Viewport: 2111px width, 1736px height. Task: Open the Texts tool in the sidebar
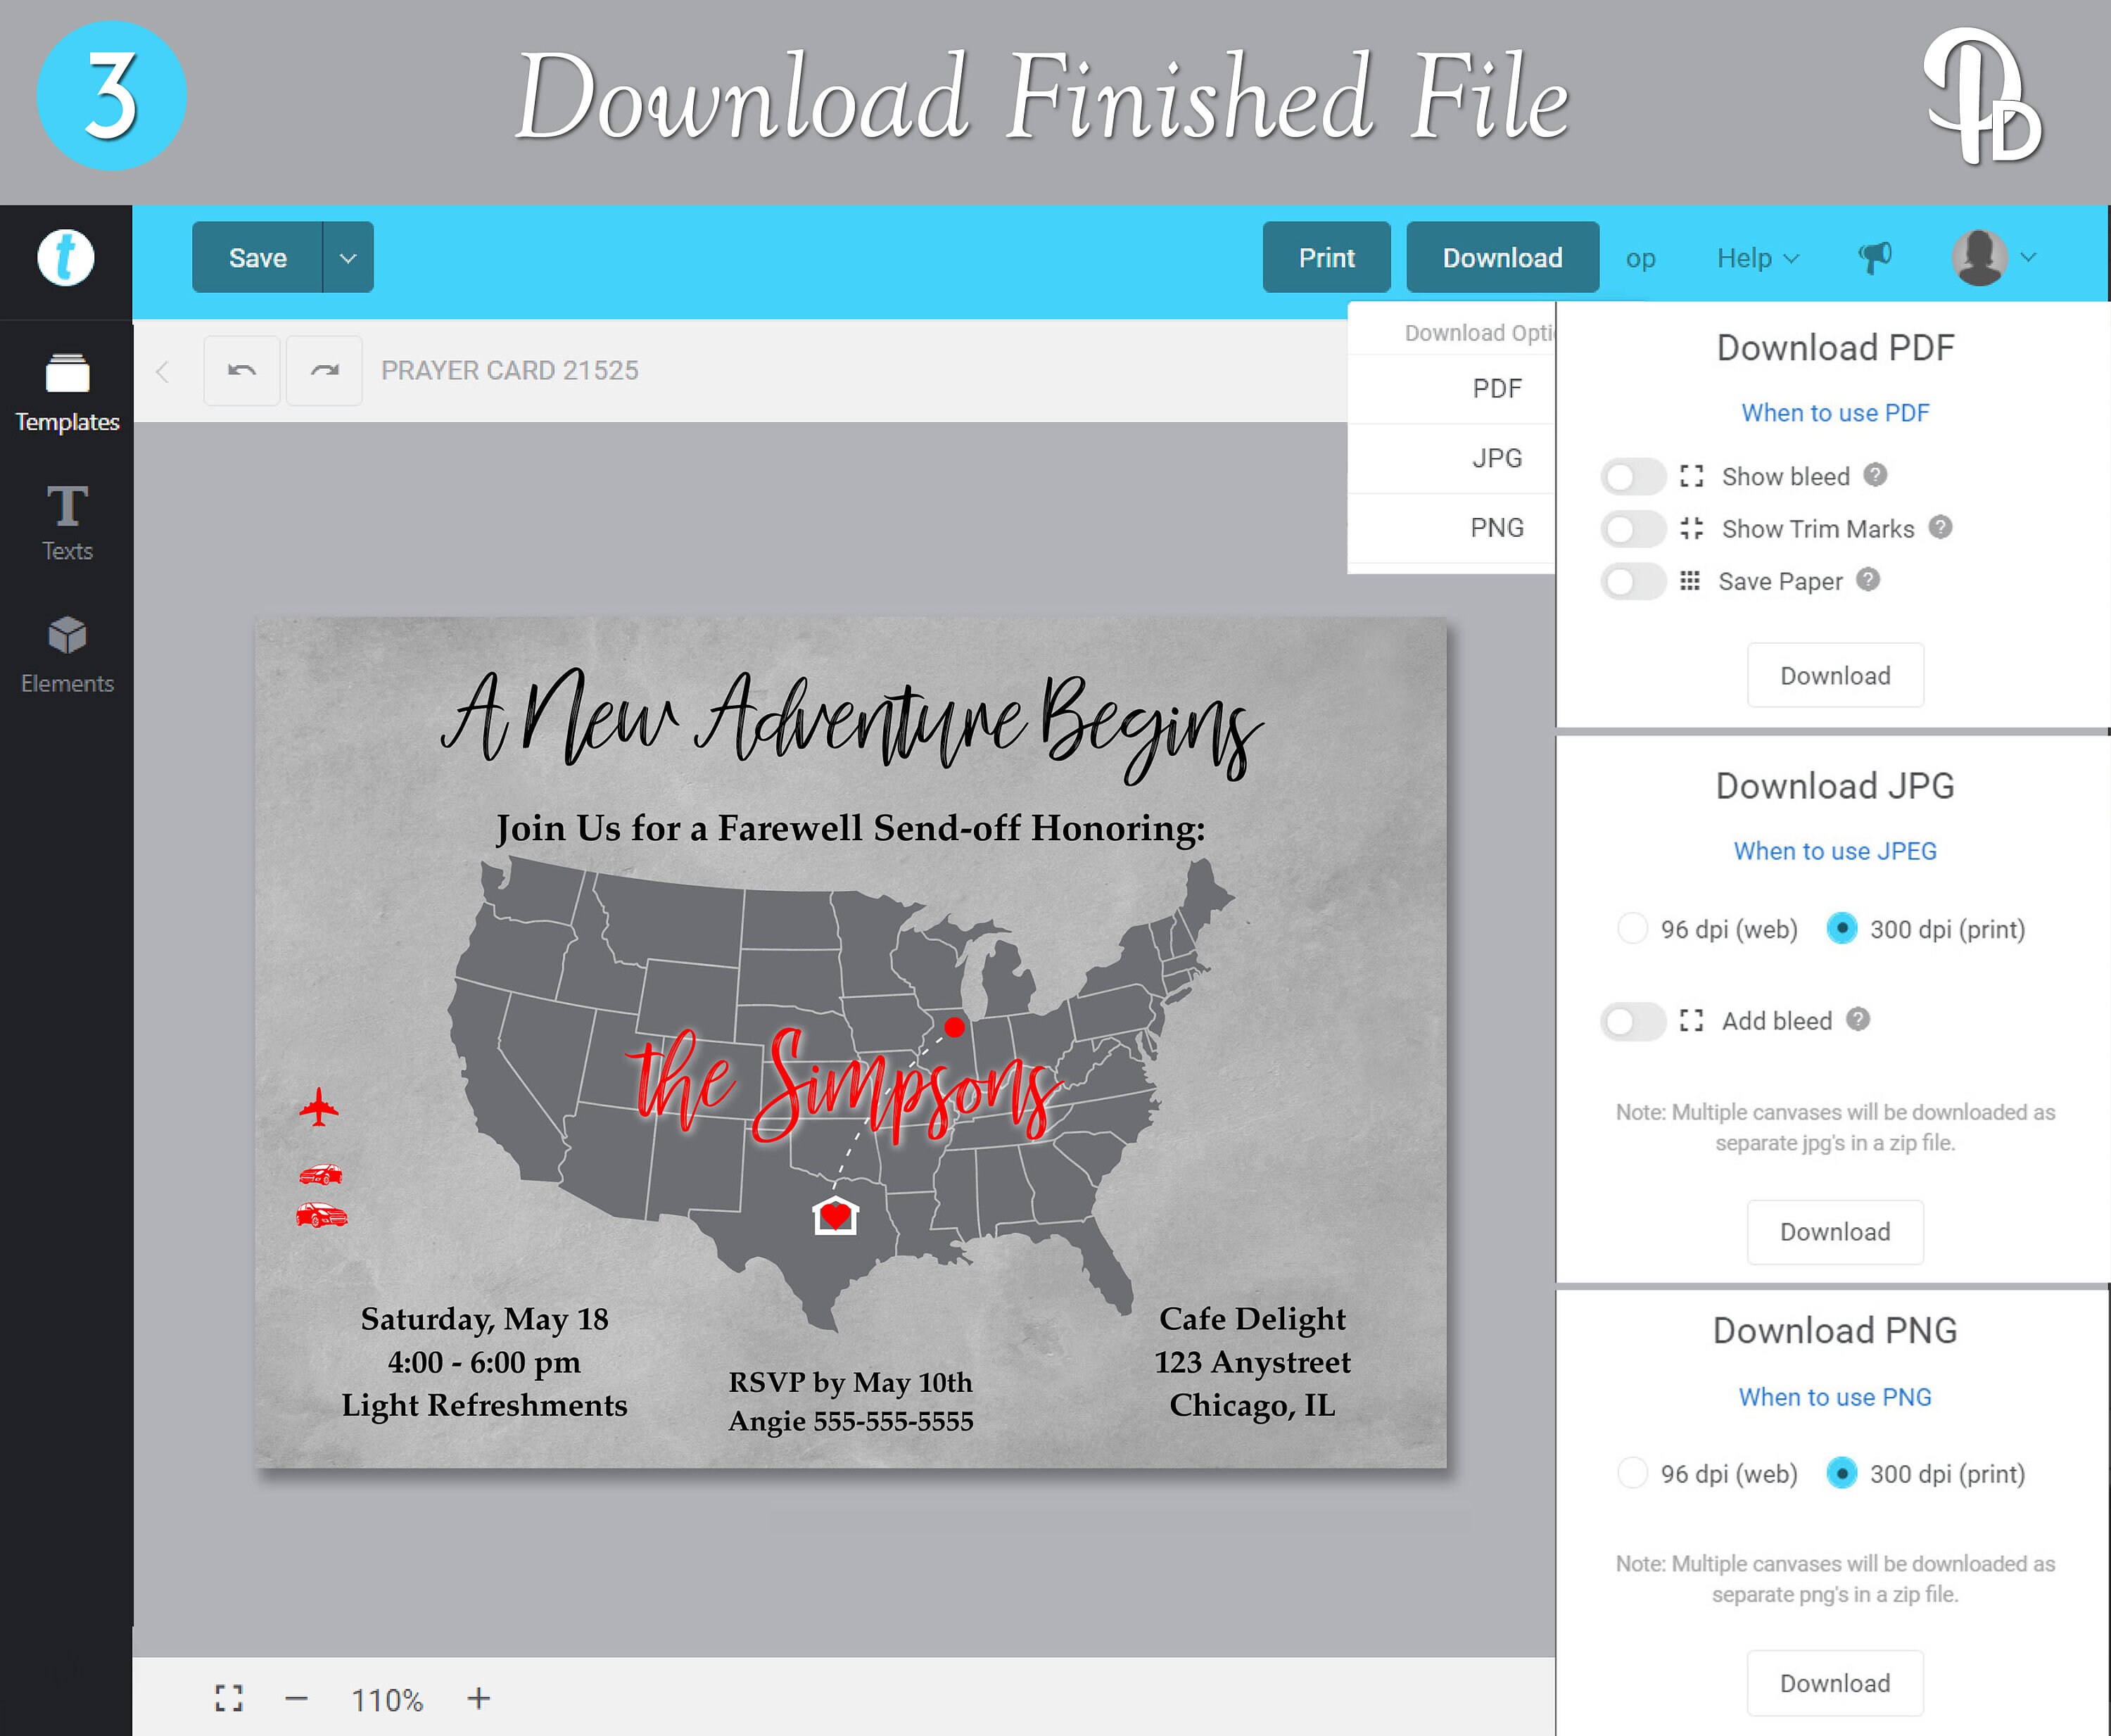[x=67, y=523]
